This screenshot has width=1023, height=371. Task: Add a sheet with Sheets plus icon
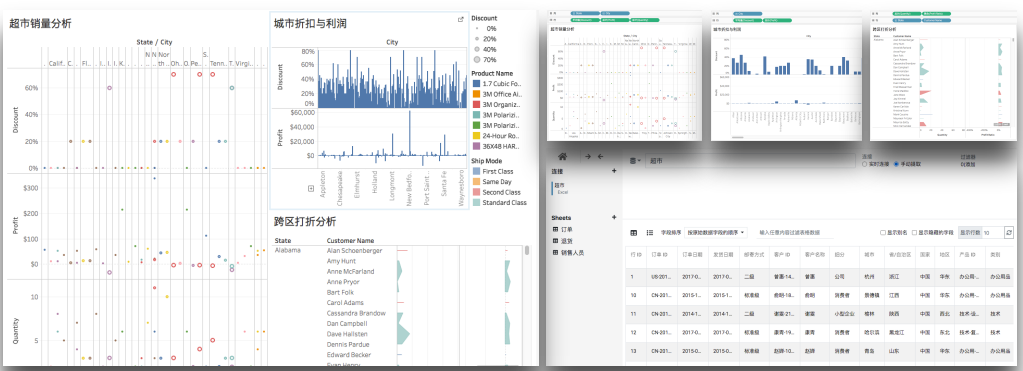click(x=613, y=217)
